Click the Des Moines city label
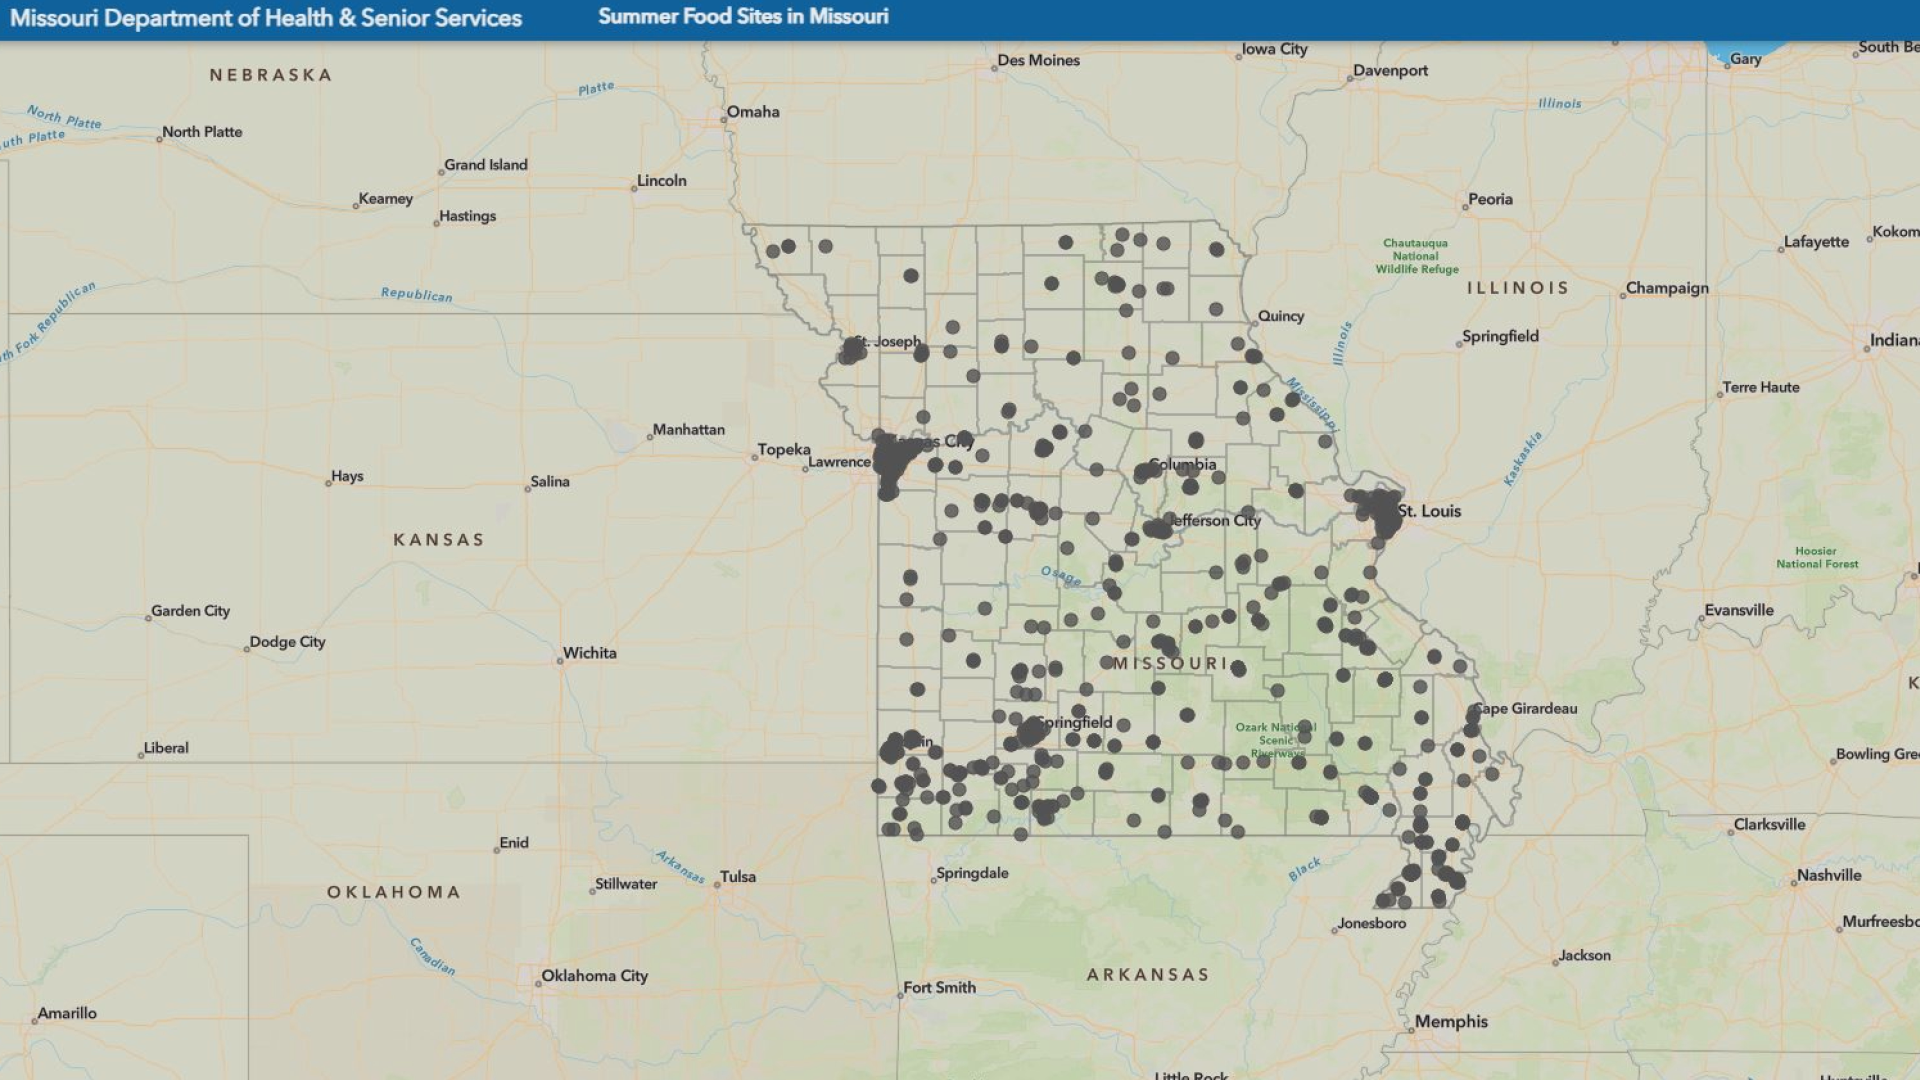This screenshot has width=1920, height=1080. click(x=1038, y=60)
